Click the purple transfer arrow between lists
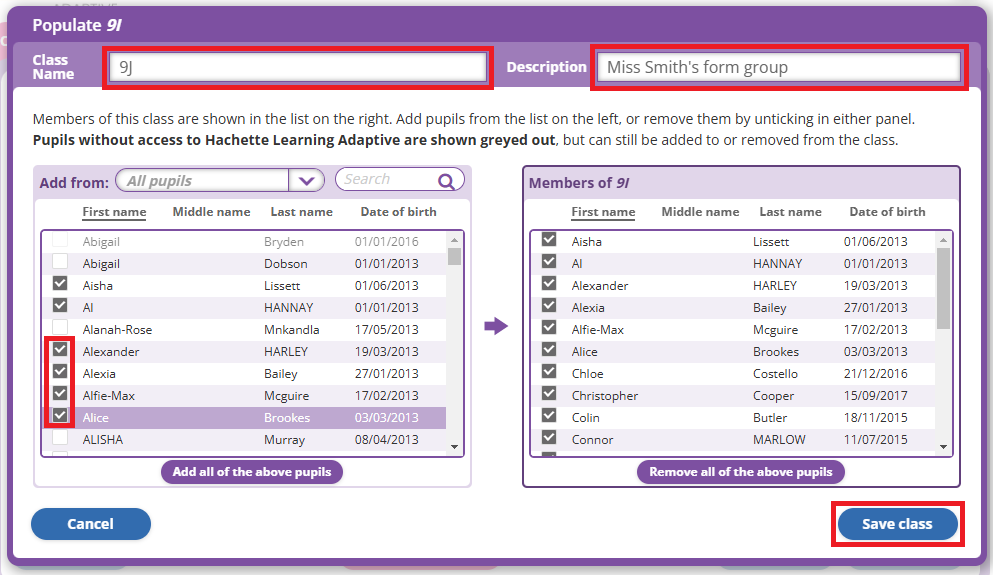 [496, 327]
